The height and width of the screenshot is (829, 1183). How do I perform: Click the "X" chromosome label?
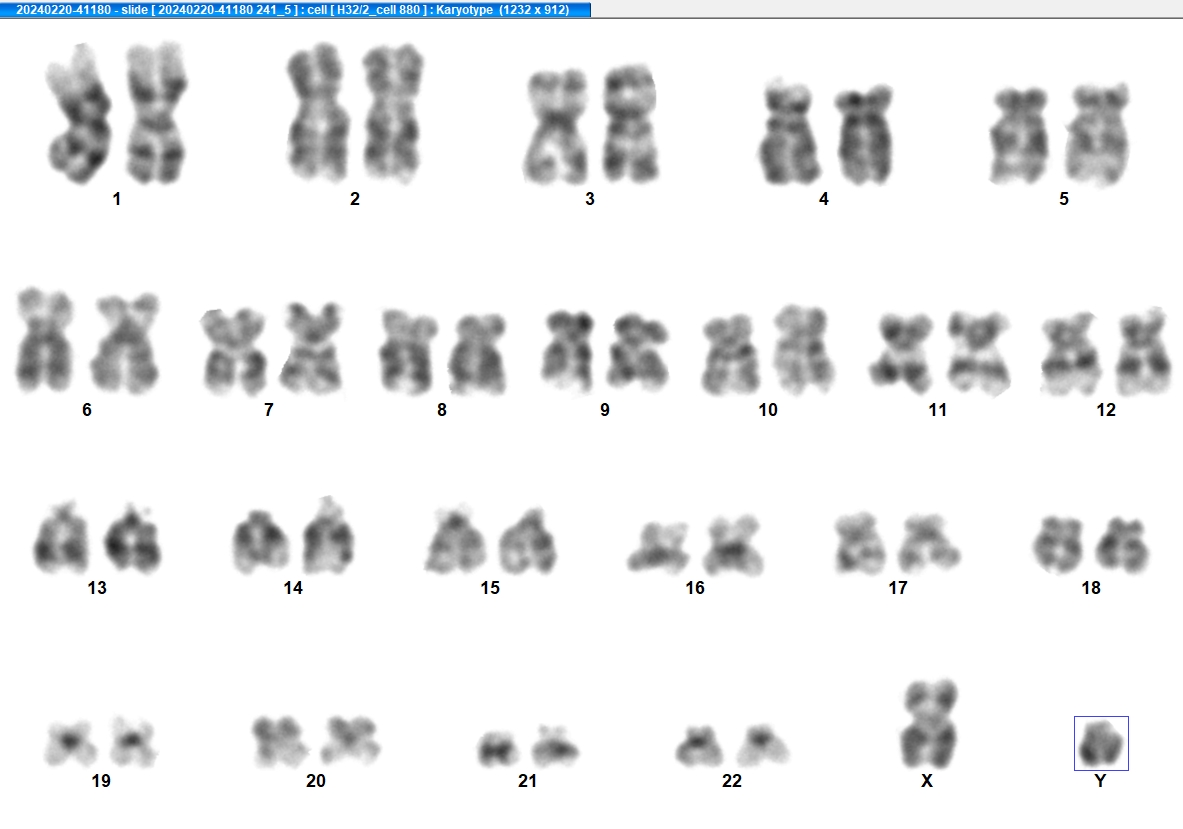point(927,781)
